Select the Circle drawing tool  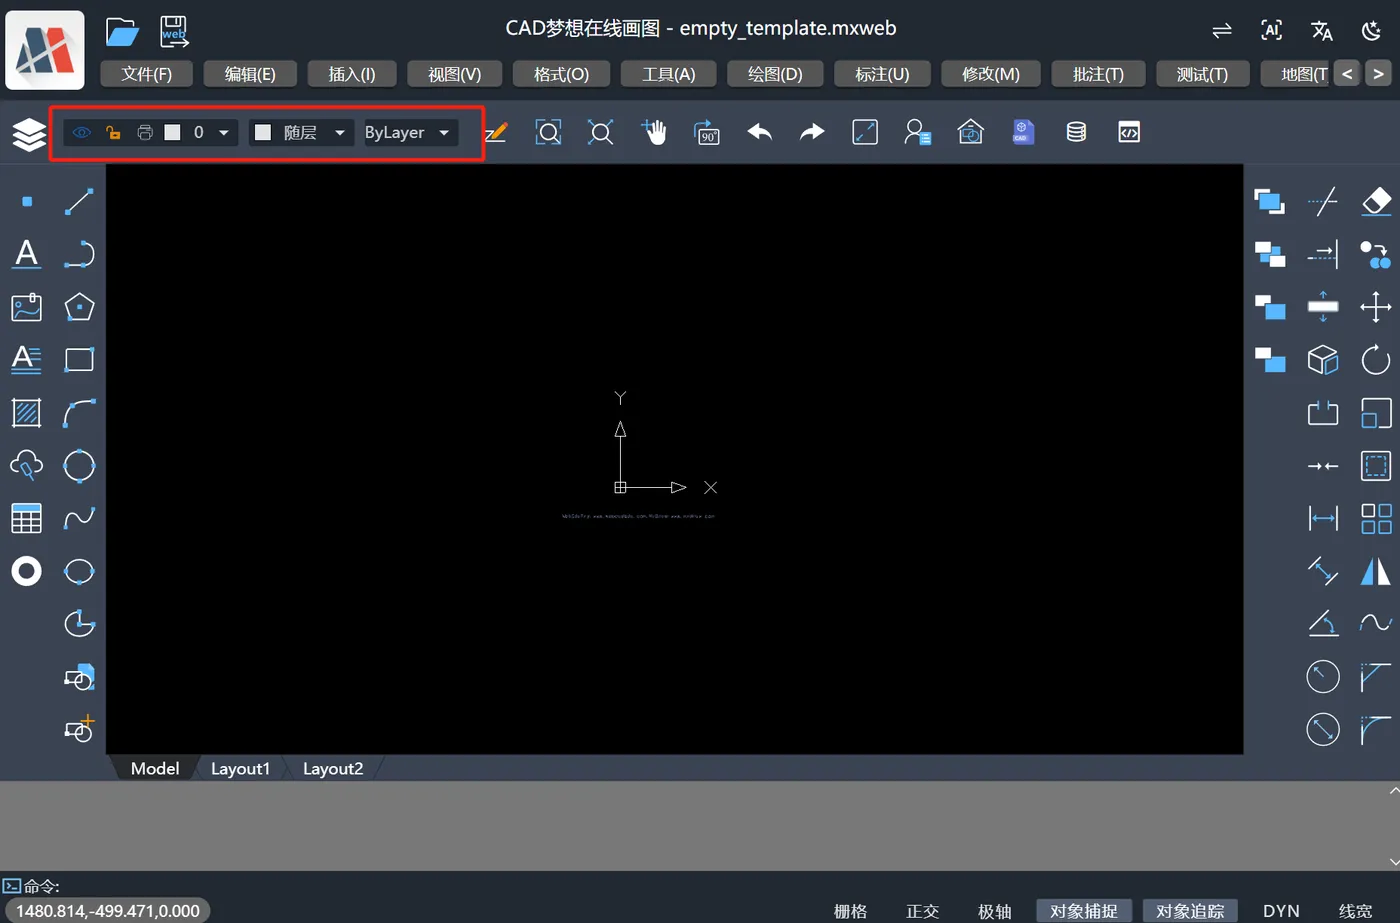[79, 465]
